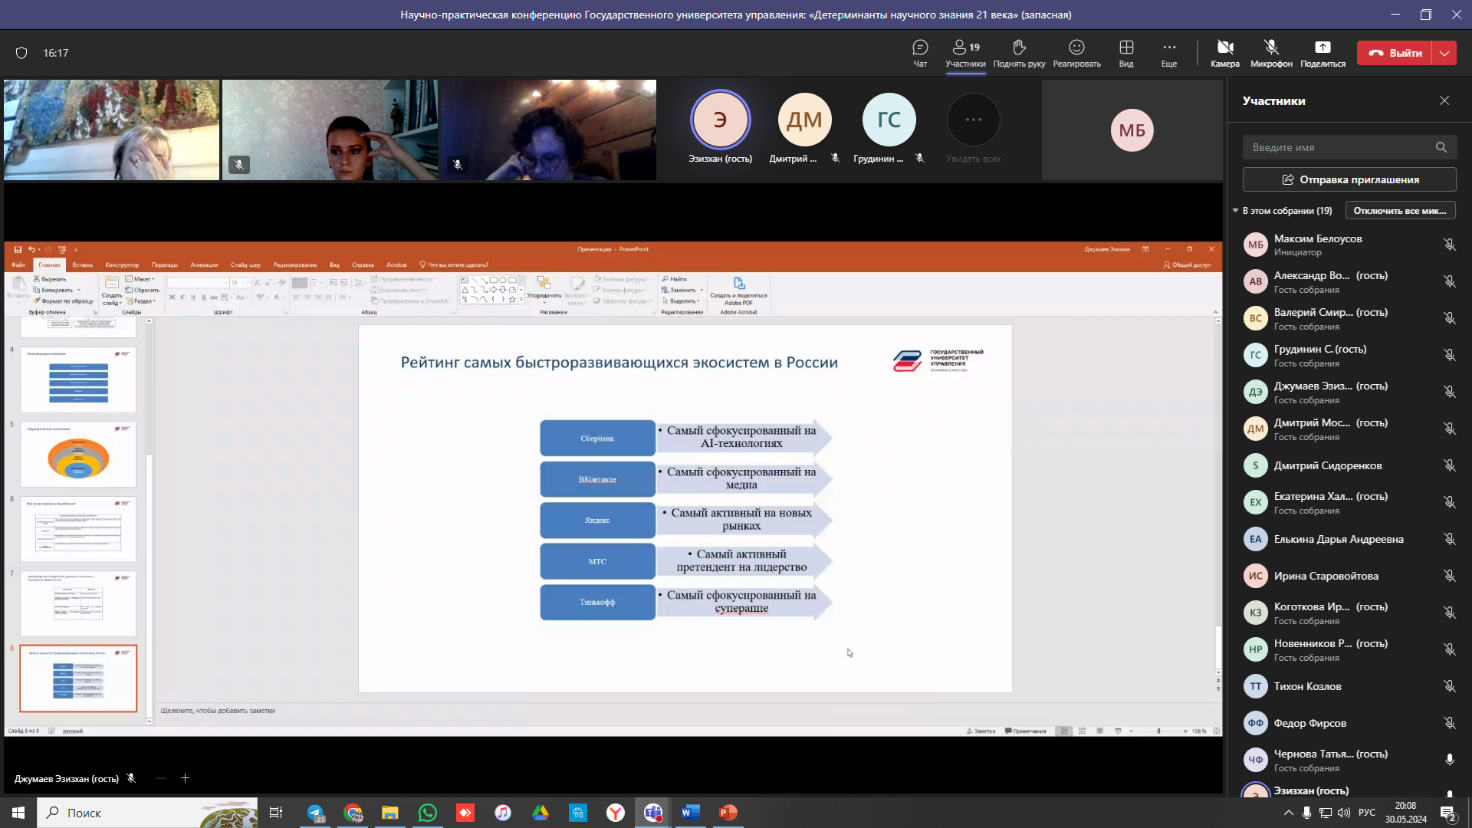
Task: Click the МБ self-view tile
Action: [x=1132, y=130]
